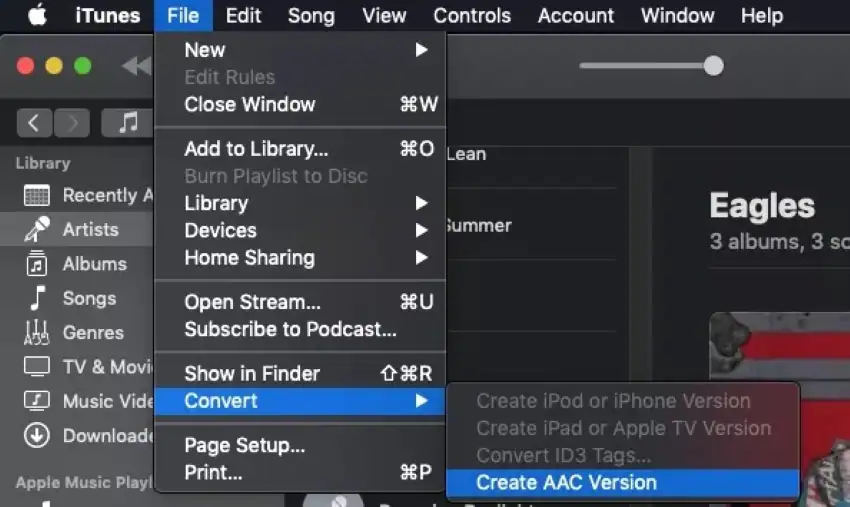Choose Print… from File menu

(300, 472)
